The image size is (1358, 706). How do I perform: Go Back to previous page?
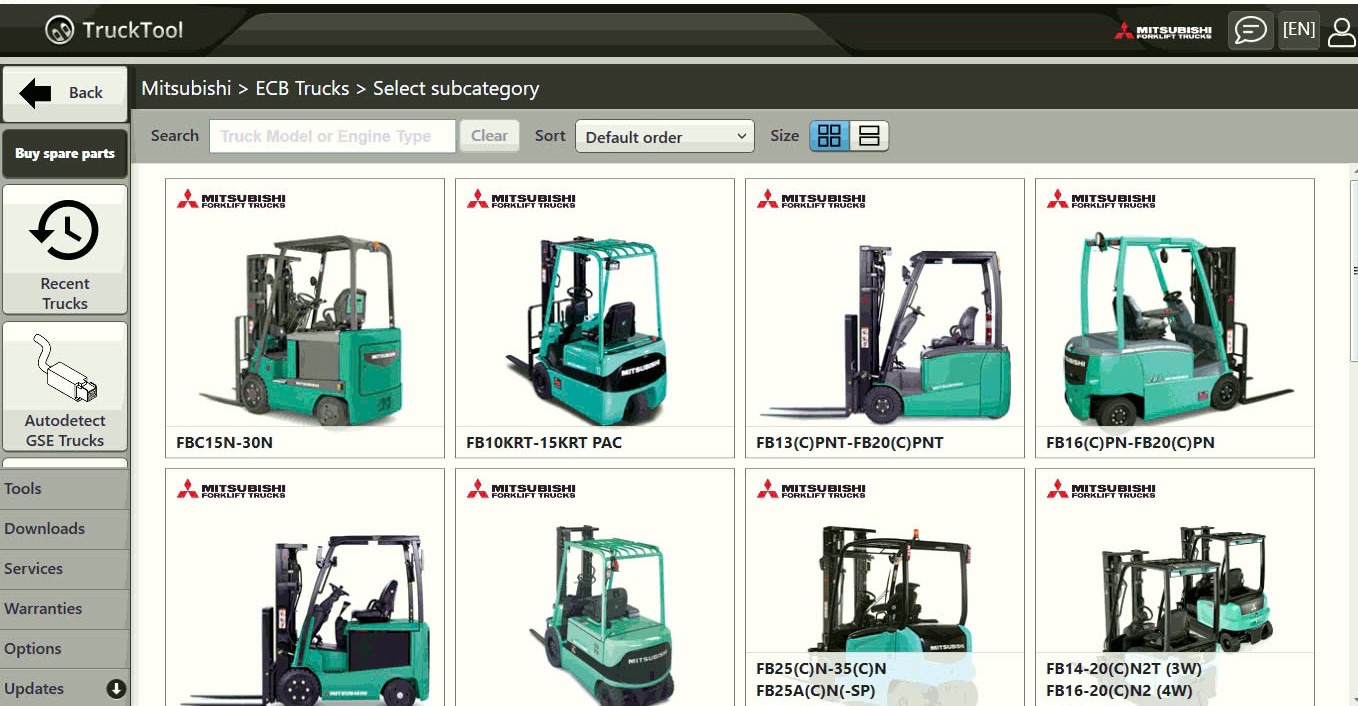click(65, 93)
